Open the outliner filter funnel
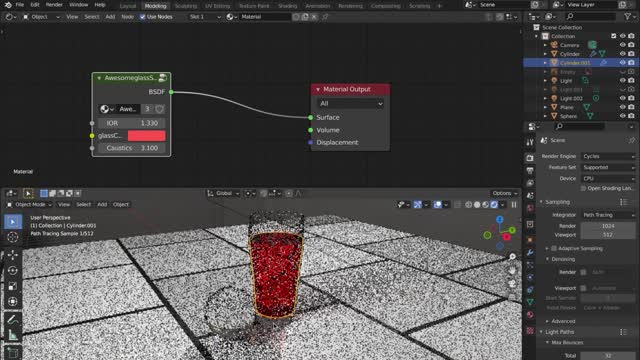Screen dimensions: 640x360 click(627, 16)
